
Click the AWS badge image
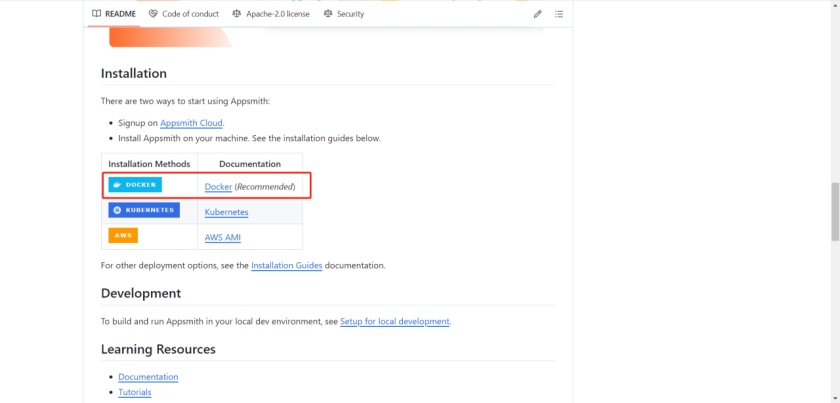click(x=123, y=236)
